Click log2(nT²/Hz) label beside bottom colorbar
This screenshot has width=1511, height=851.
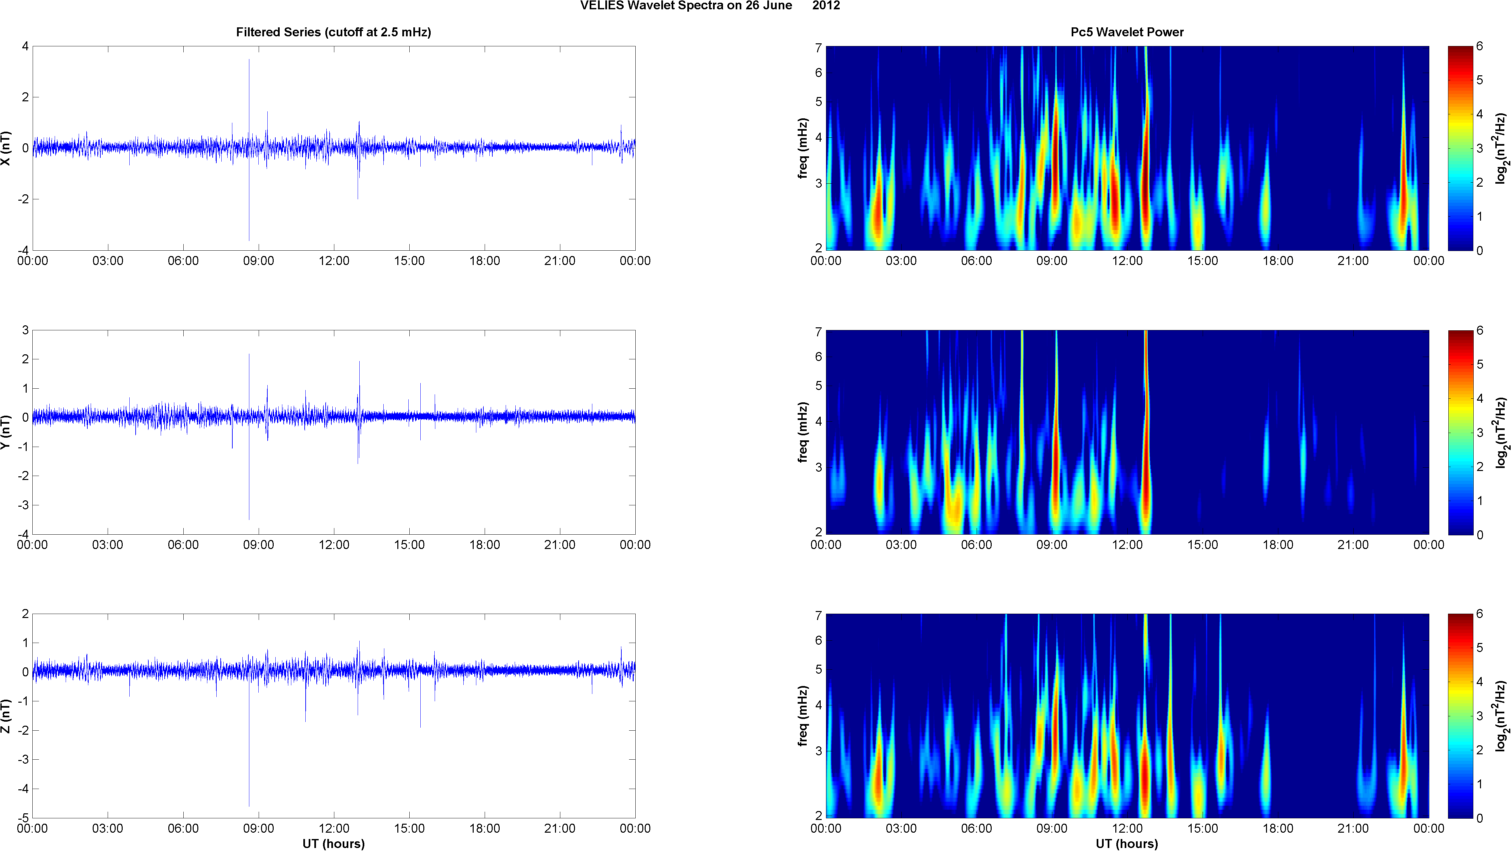pyautogui.click(x=1501, y=716)
